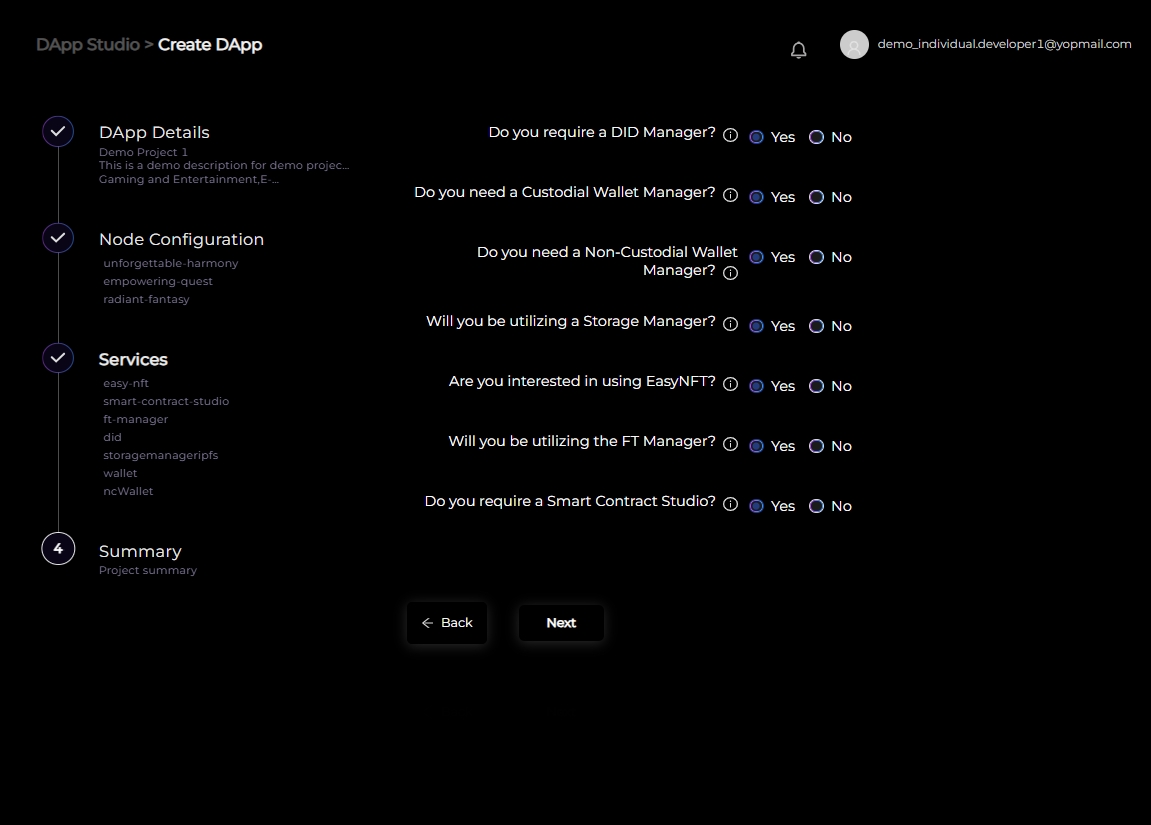Click info icon beside DID Manager question
Viewport: 1151px width, 825px height.
pyautogui.click(x=730, y=136)
